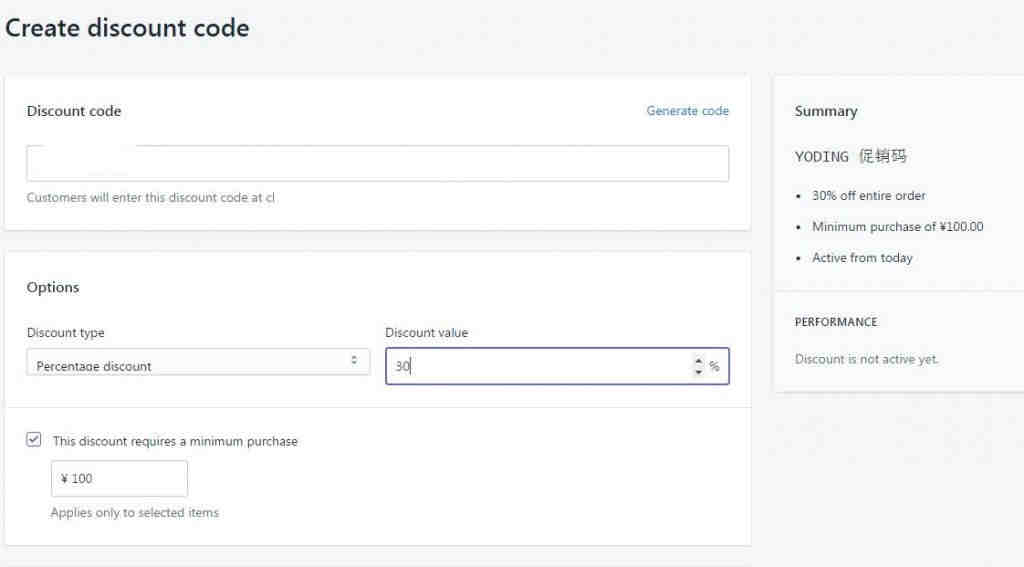Viewport: 1024px width, 567px height.
Task: Click '30% off entire order' summary item
Action: click(x=868, y=196)
